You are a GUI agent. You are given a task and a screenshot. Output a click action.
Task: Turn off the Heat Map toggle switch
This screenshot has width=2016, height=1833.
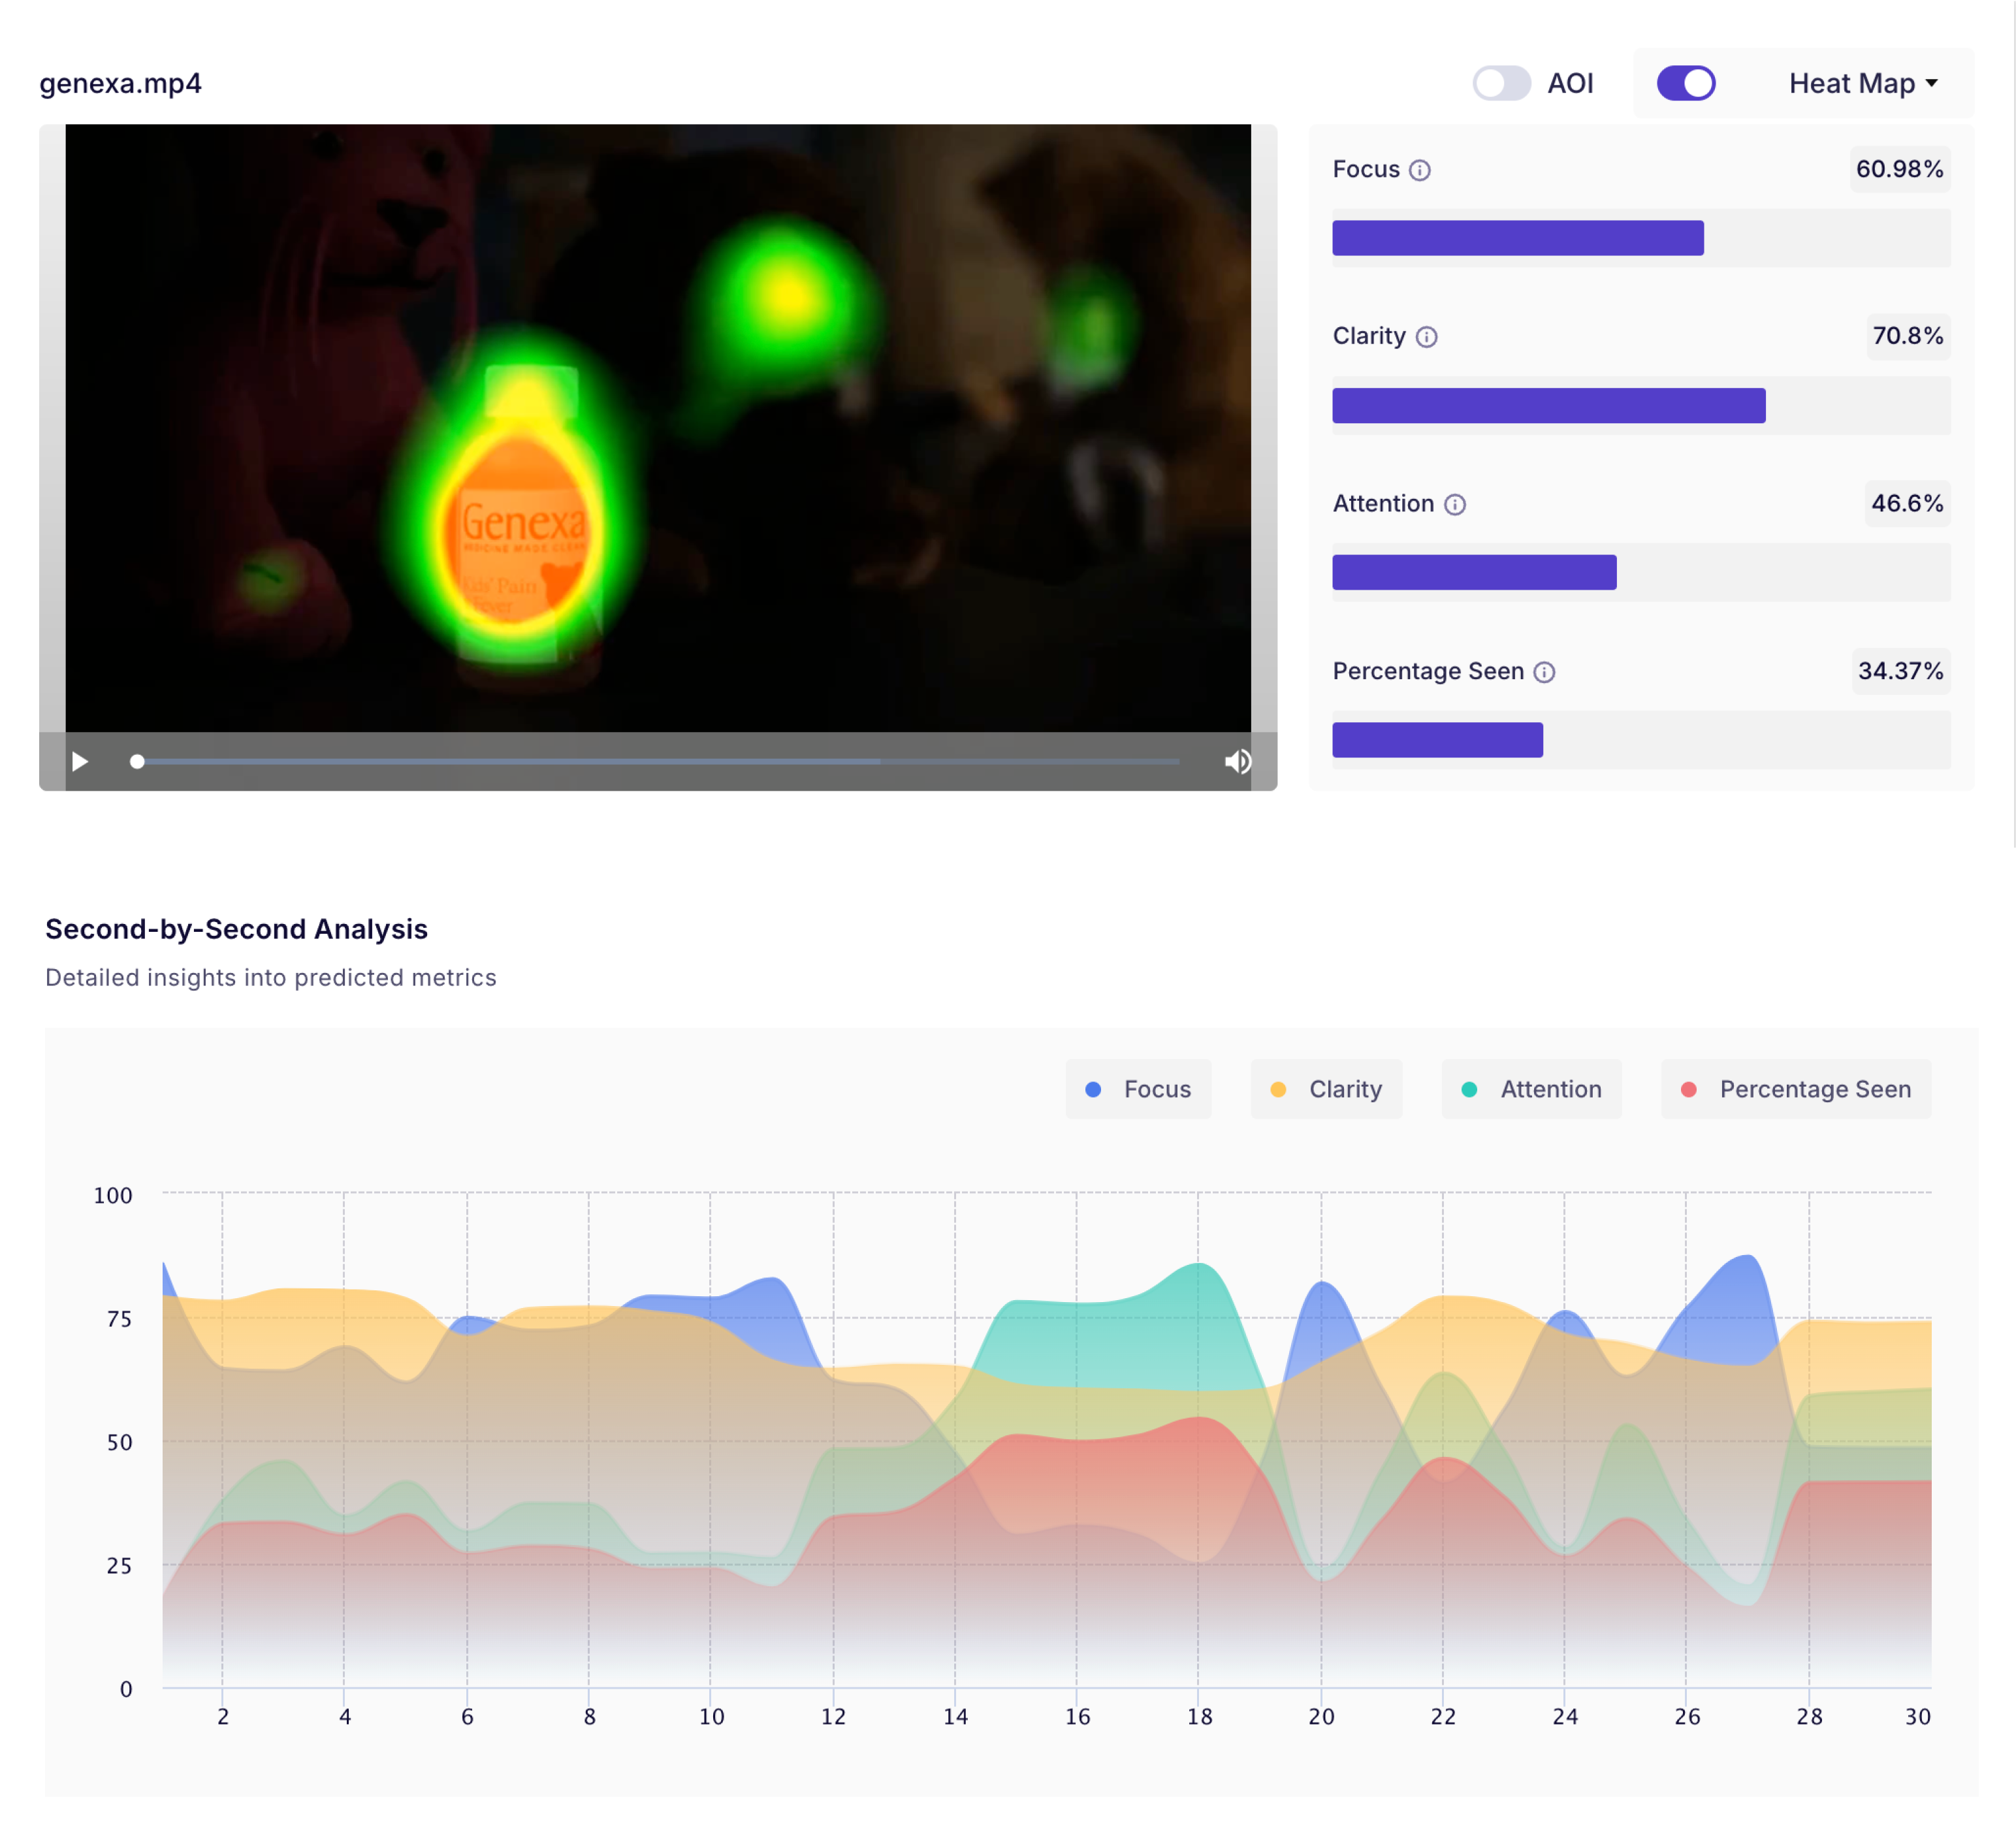click(x=1686, y=83)
